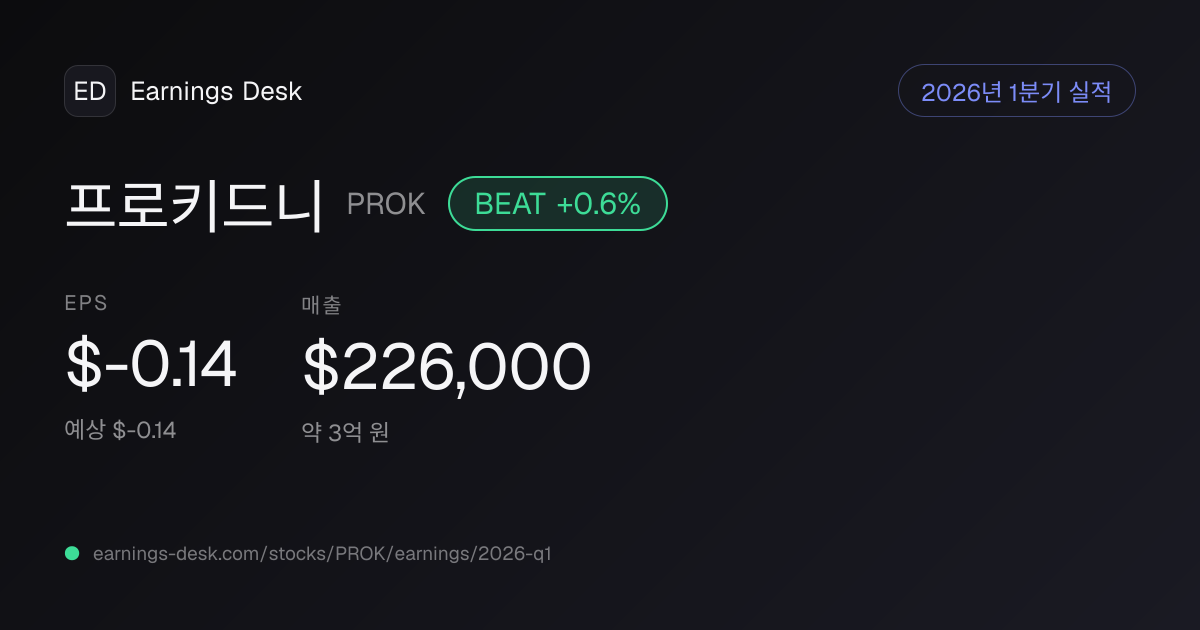1200x630 pixels.
Task: Select the $226,000 revenue figure
Action: (447, 366)
